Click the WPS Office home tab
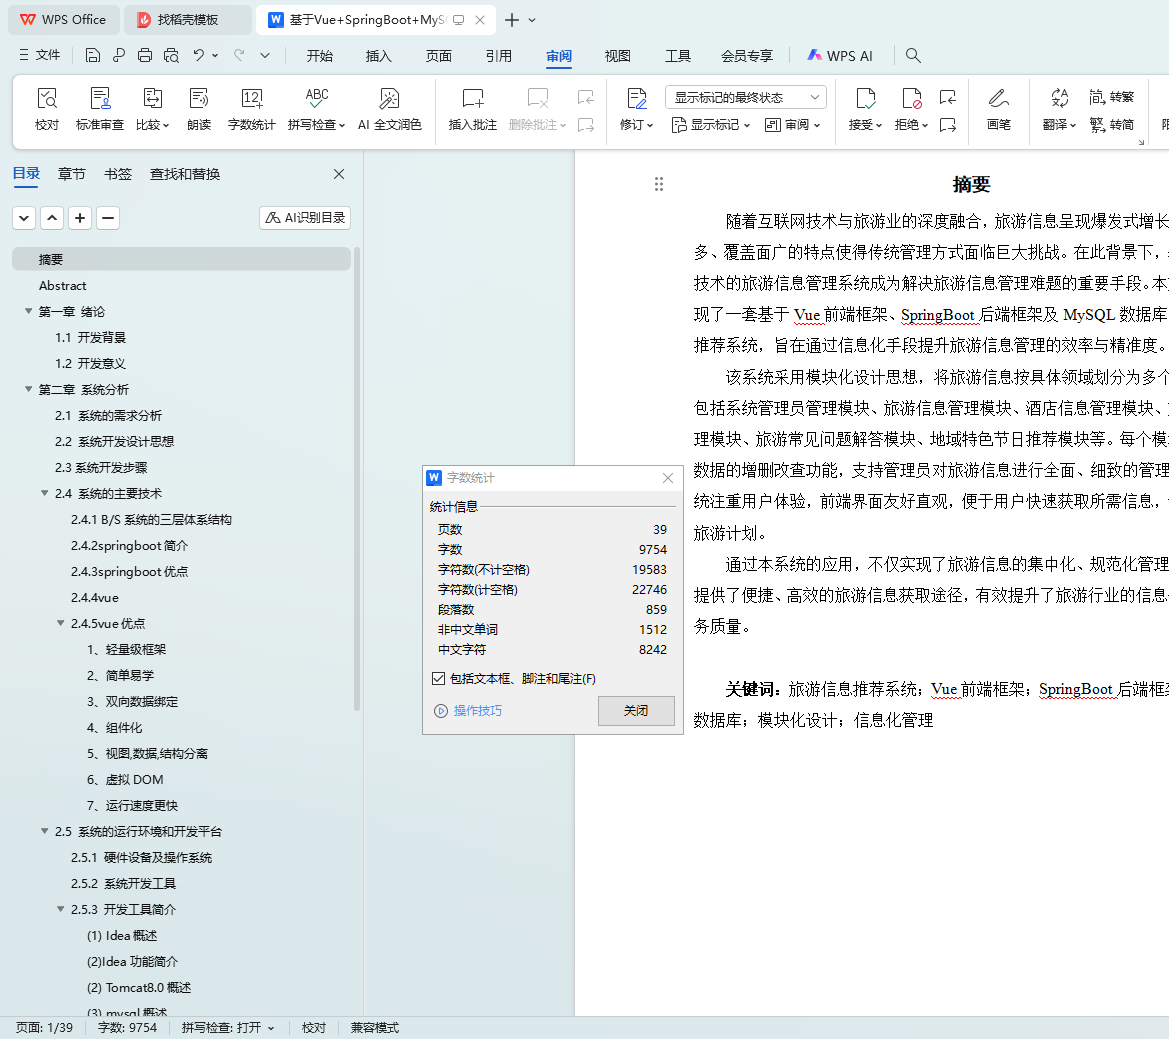Viewport: 1169px width, 1039px height. [63, 19]
